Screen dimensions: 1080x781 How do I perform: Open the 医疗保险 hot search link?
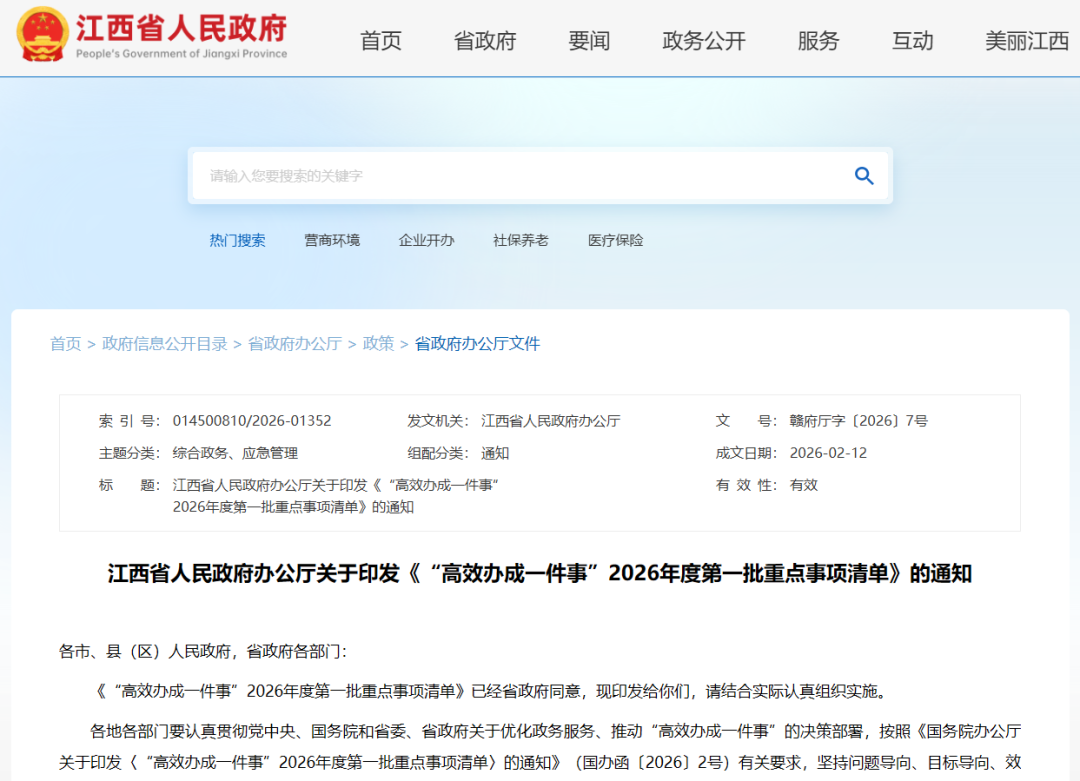[x=615, y=240]
